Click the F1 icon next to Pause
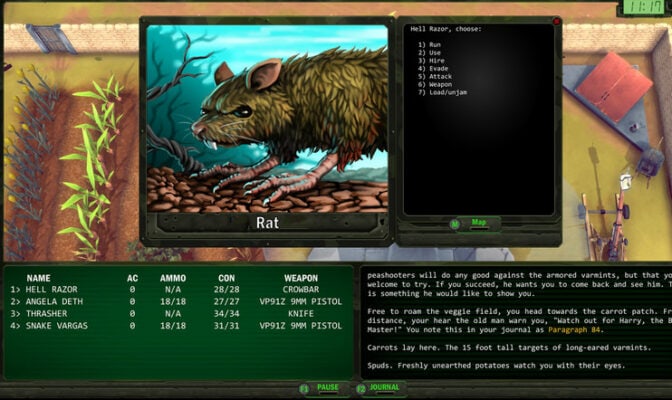The width and height of the screenshot is (672, 400). click(304, 388)
